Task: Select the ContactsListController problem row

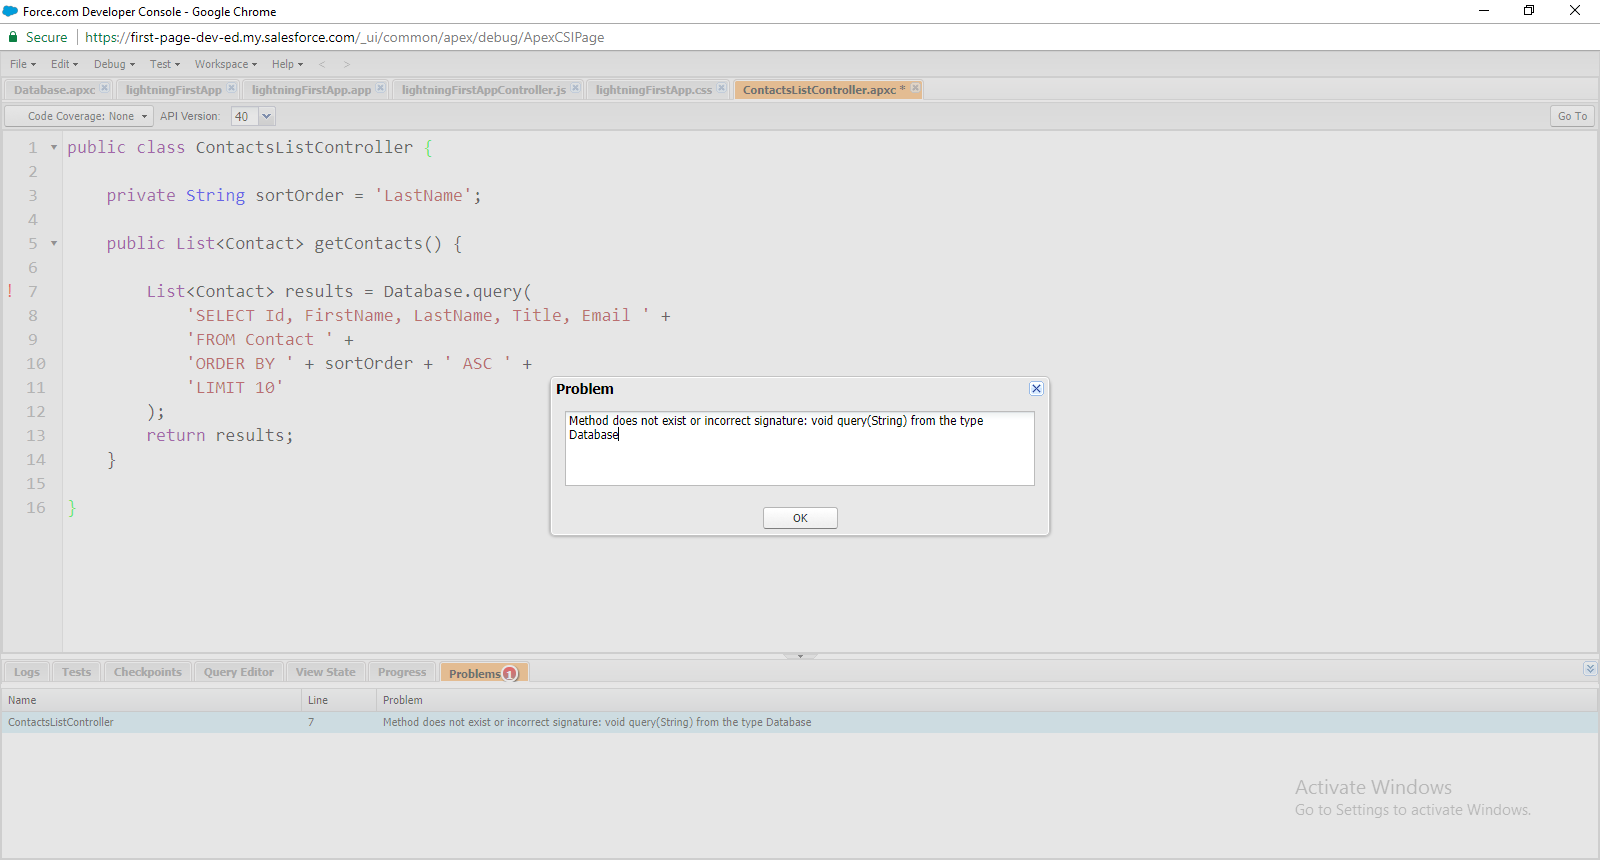Action: pyautogui.click(x=400, y=722)
